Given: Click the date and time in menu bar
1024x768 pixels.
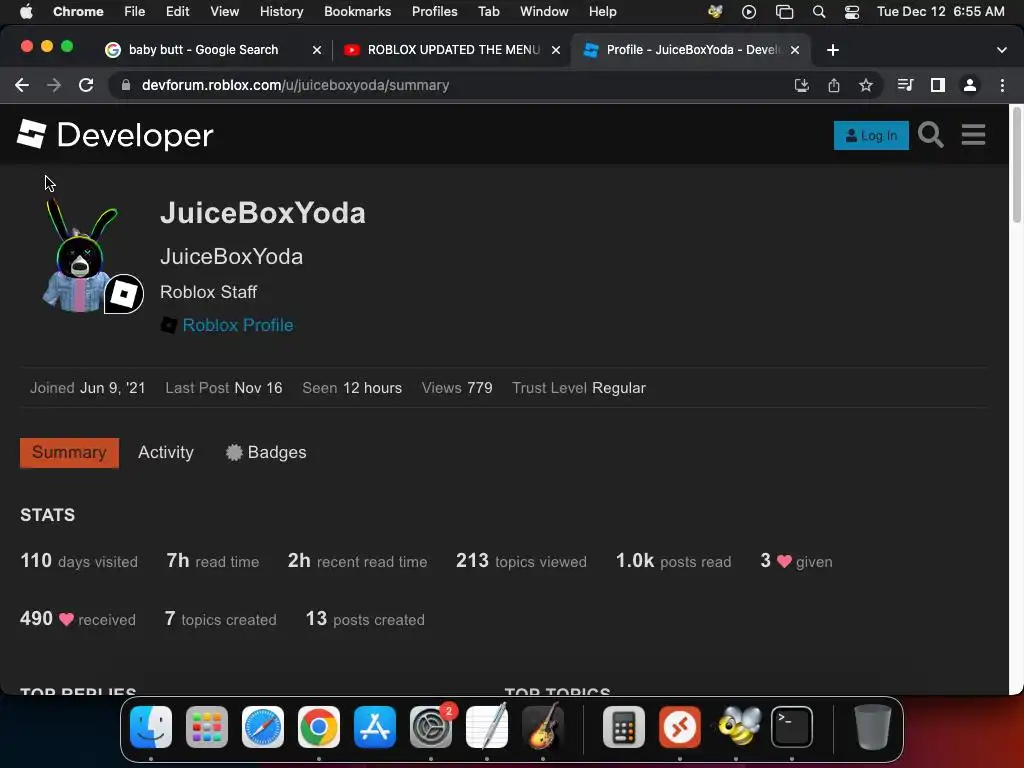Looking at the screenshot, I should [940, 12].
